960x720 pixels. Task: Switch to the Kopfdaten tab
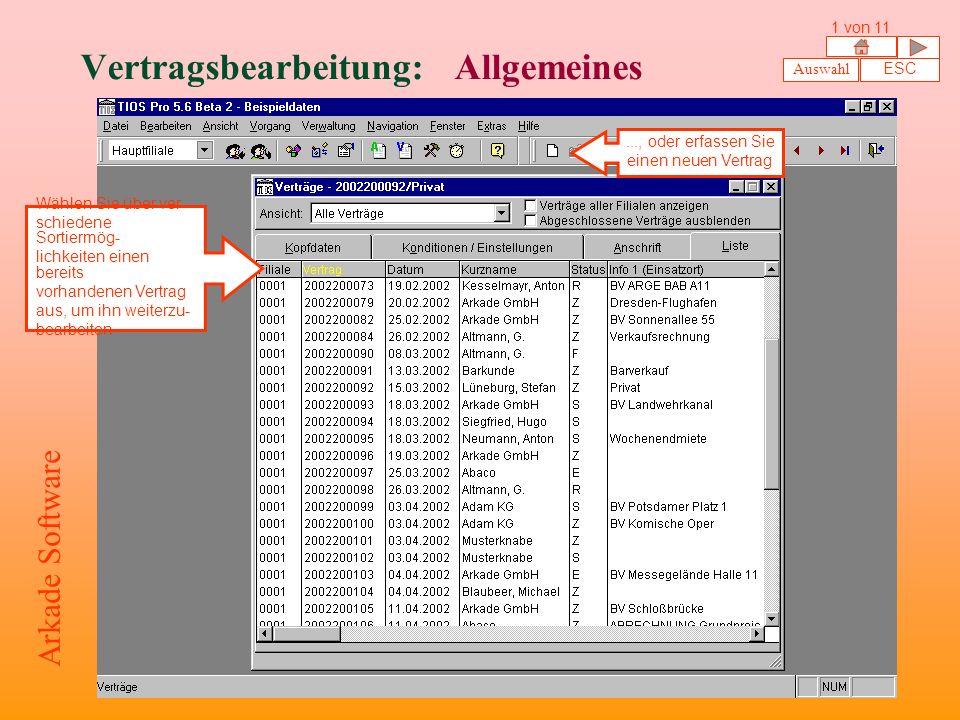pos(313,247)
